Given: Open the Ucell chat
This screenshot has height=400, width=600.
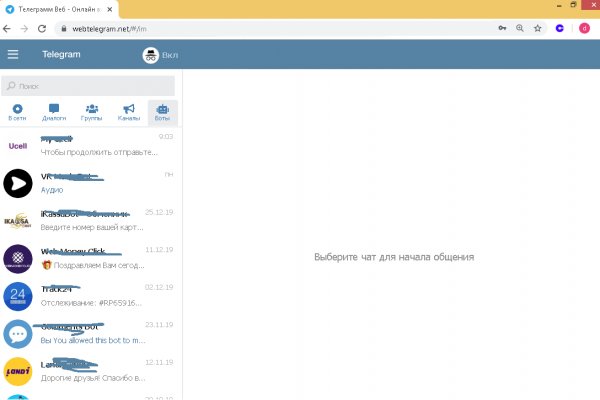Looking at the screenshot, I should tap(90, 145).
